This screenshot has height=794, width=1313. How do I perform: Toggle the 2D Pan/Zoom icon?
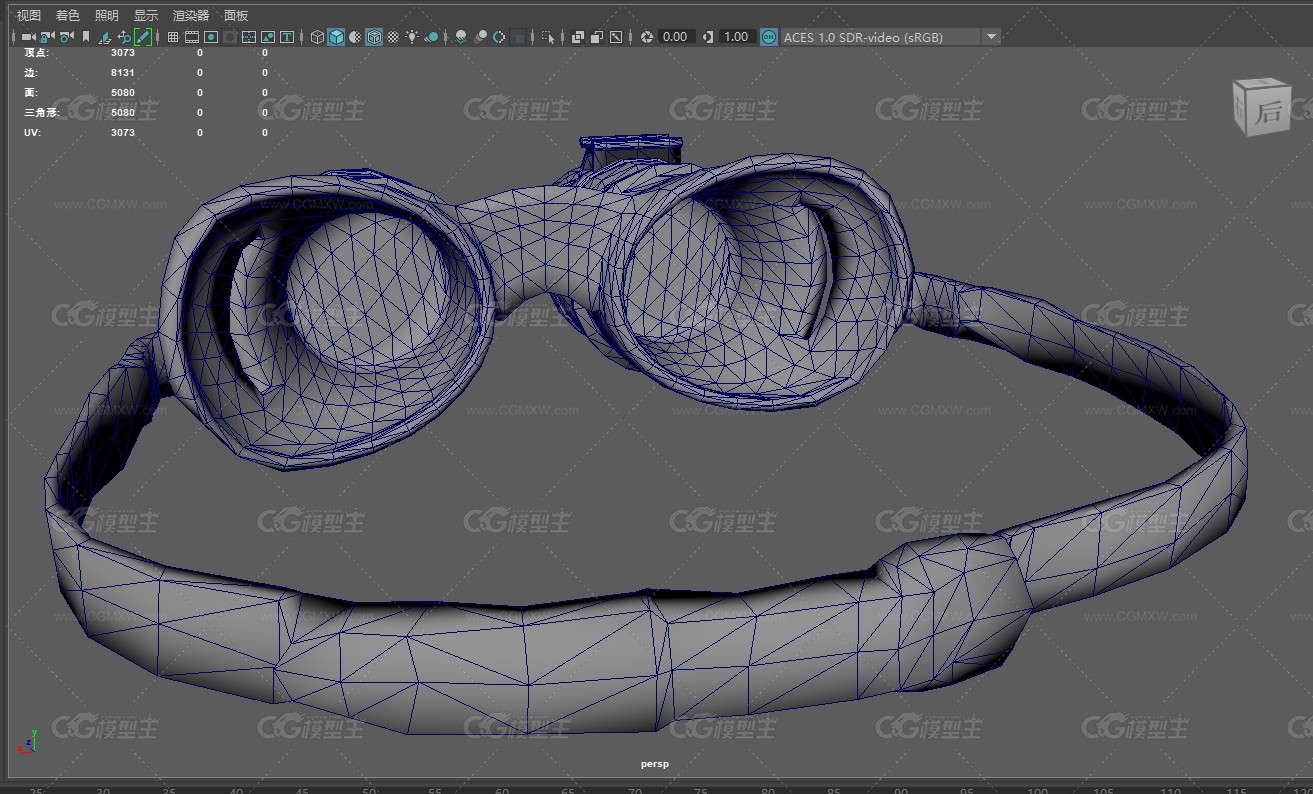pos(124,37)
